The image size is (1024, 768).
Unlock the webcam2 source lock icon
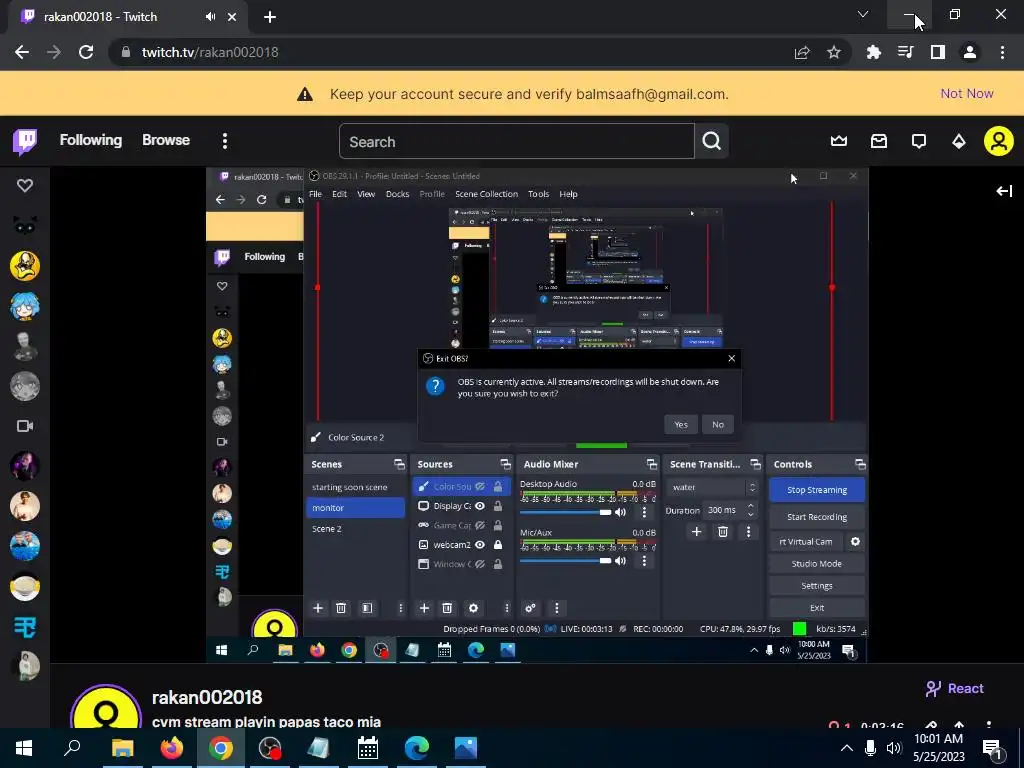coord(498,545)
